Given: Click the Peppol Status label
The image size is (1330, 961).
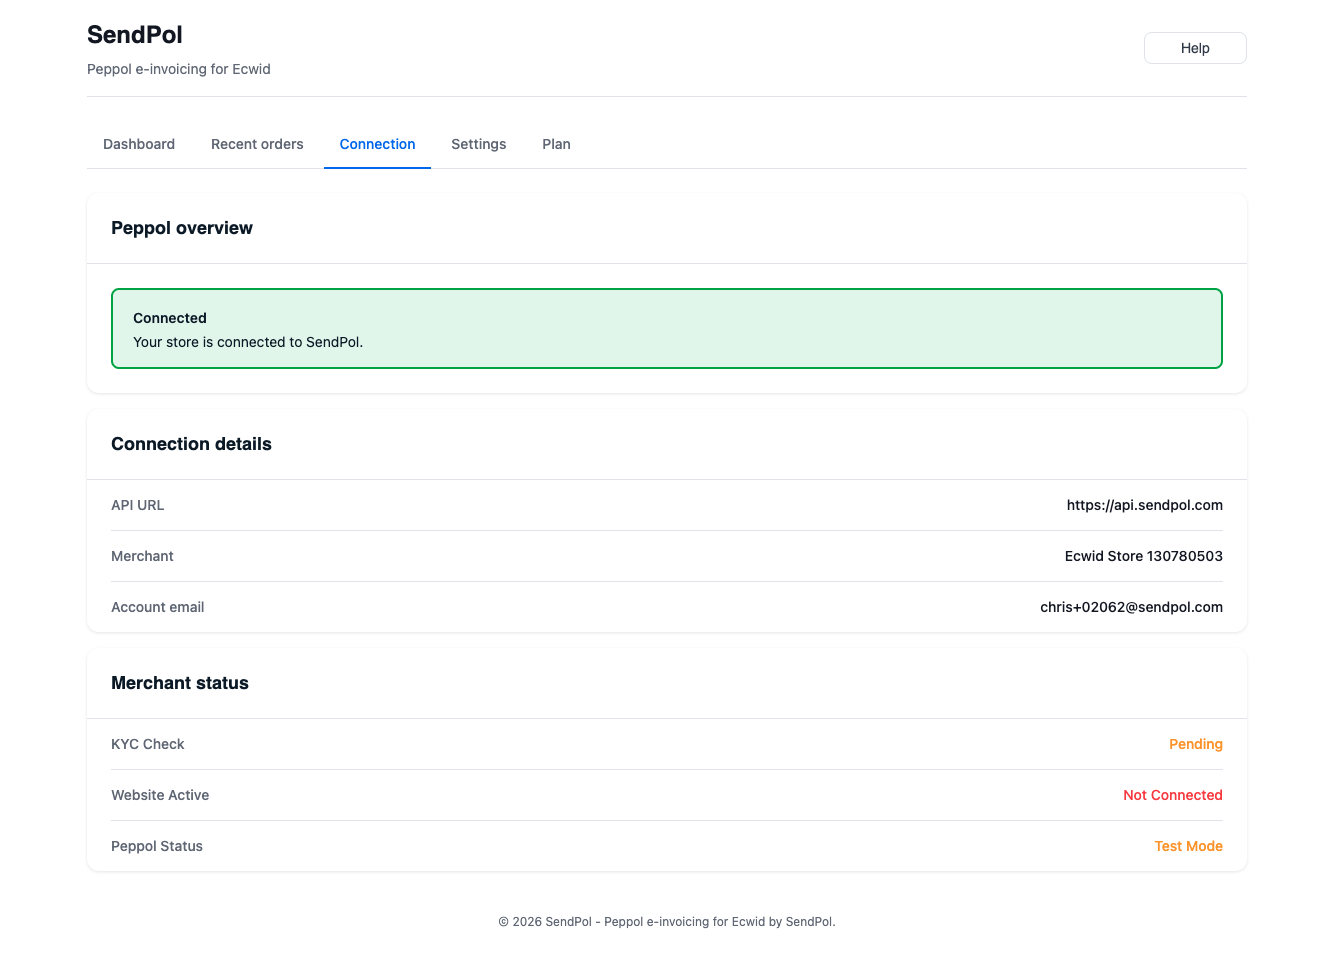Looking at the screenshot, I should [157, 846].
